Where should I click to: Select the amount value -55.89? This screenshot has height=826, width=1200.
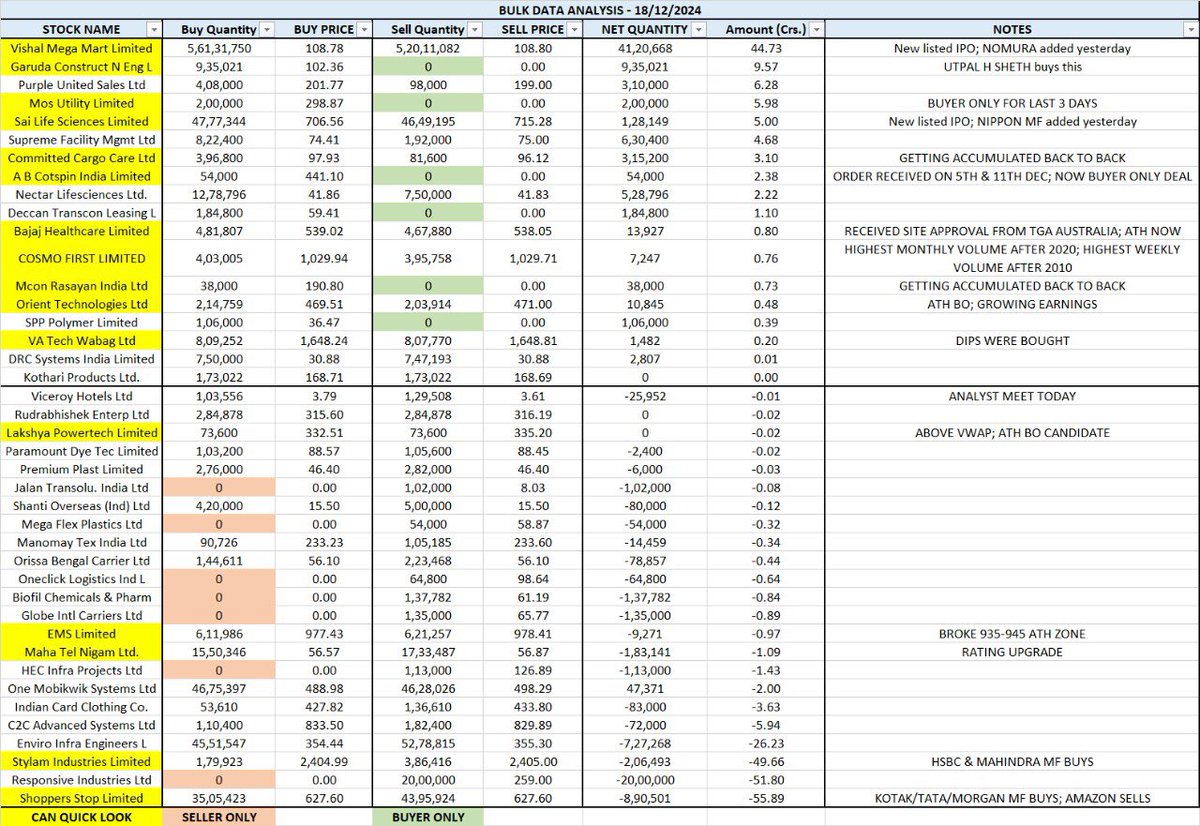[x=766, y=798]
